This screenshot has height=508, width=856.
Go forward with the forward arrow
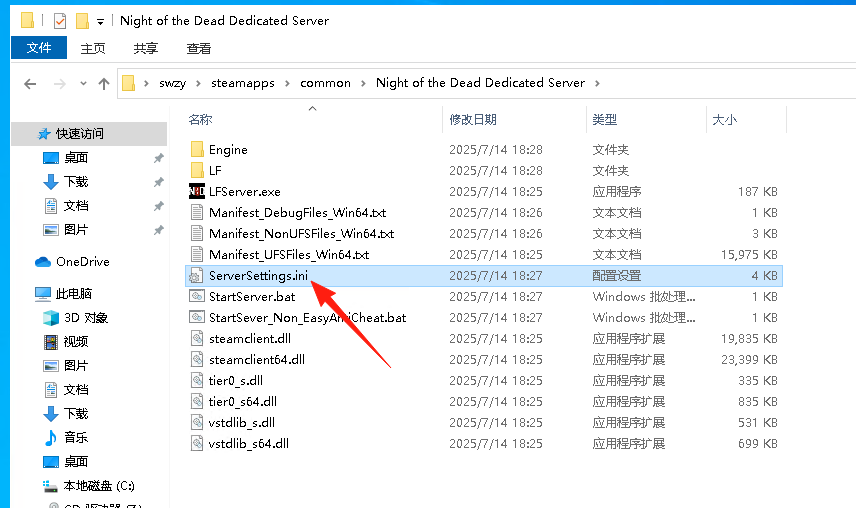(x=60, y=83)
